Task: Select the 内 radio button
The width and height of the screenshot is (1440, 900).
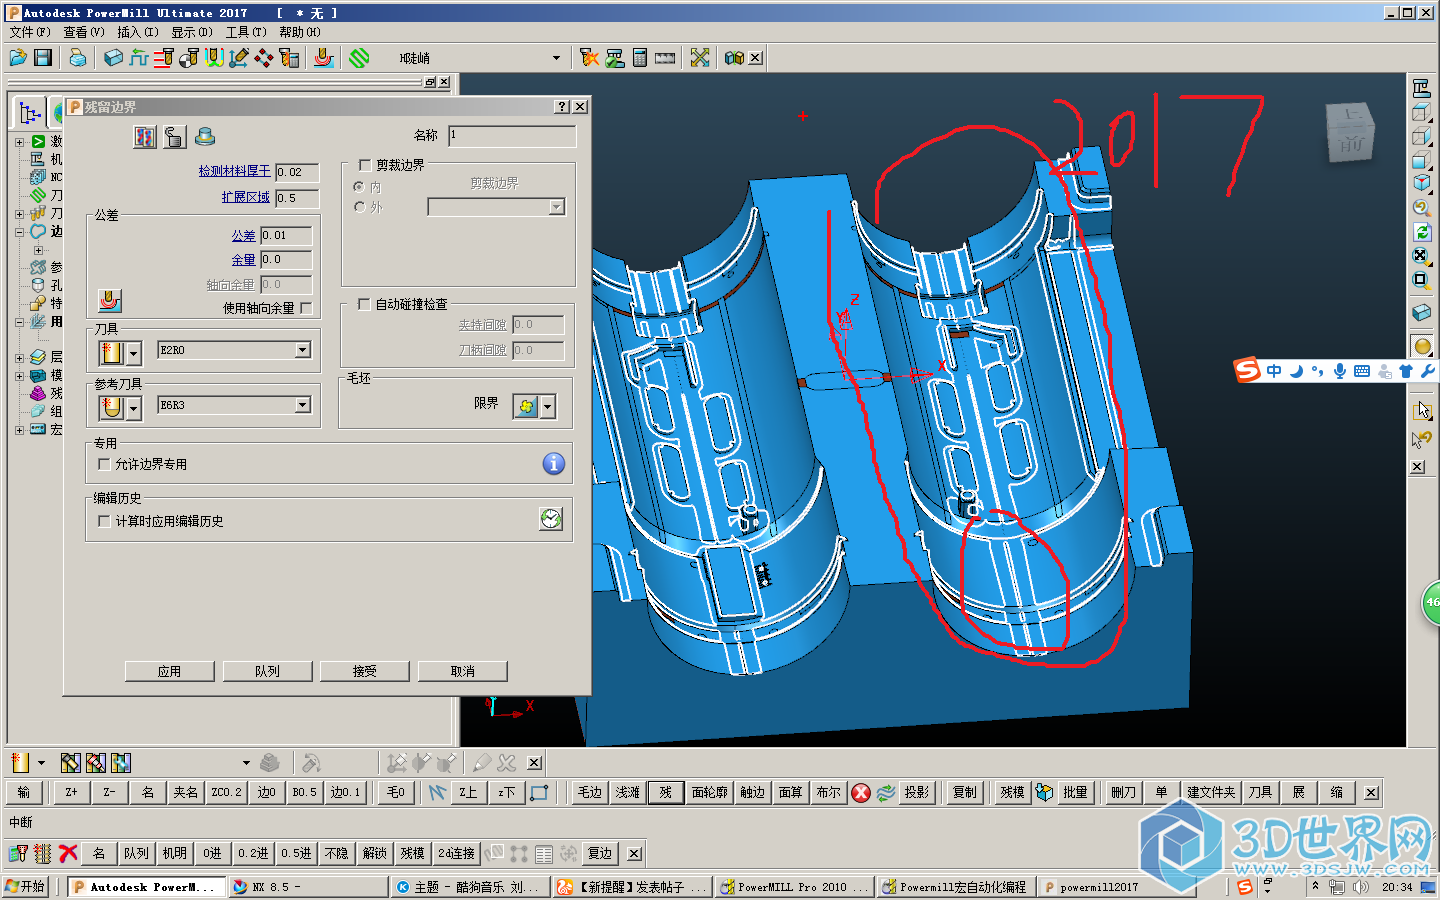Action: 360,187
